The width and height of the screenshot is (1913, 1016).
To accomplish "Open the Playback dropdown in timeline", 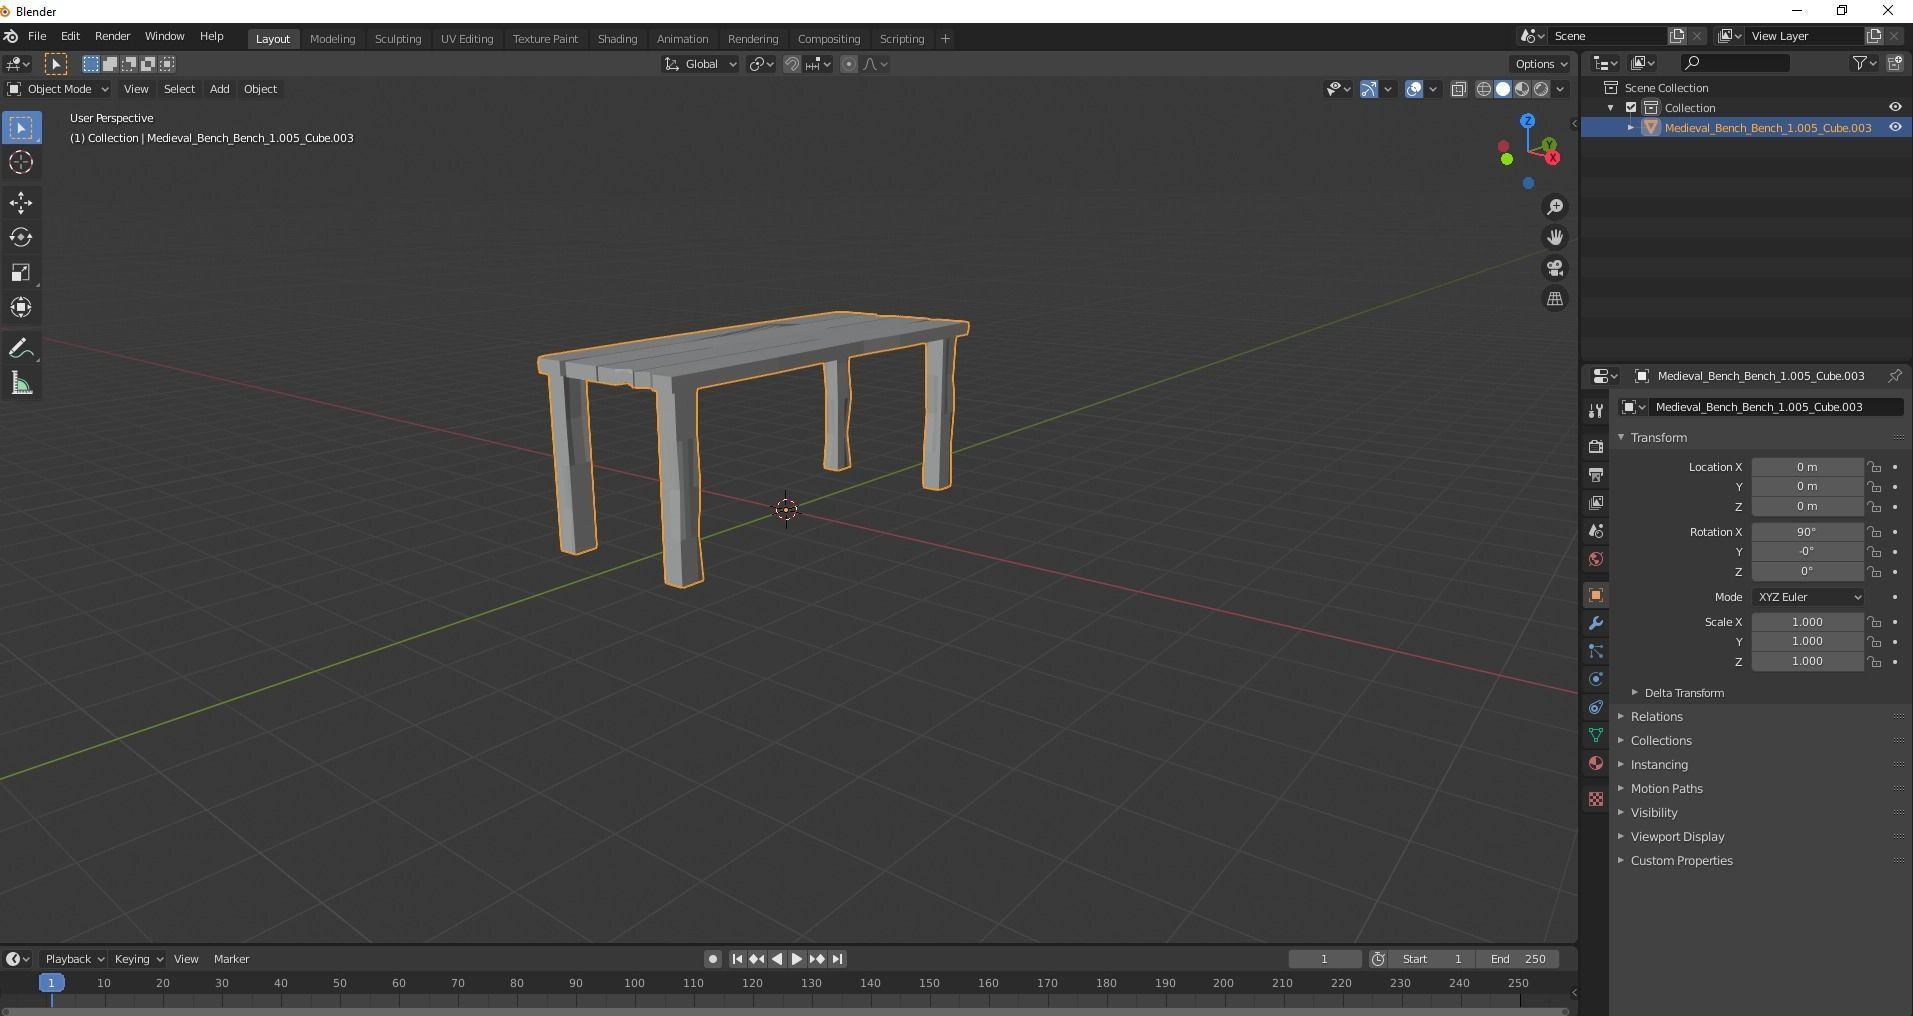I will tap(74, 959).
